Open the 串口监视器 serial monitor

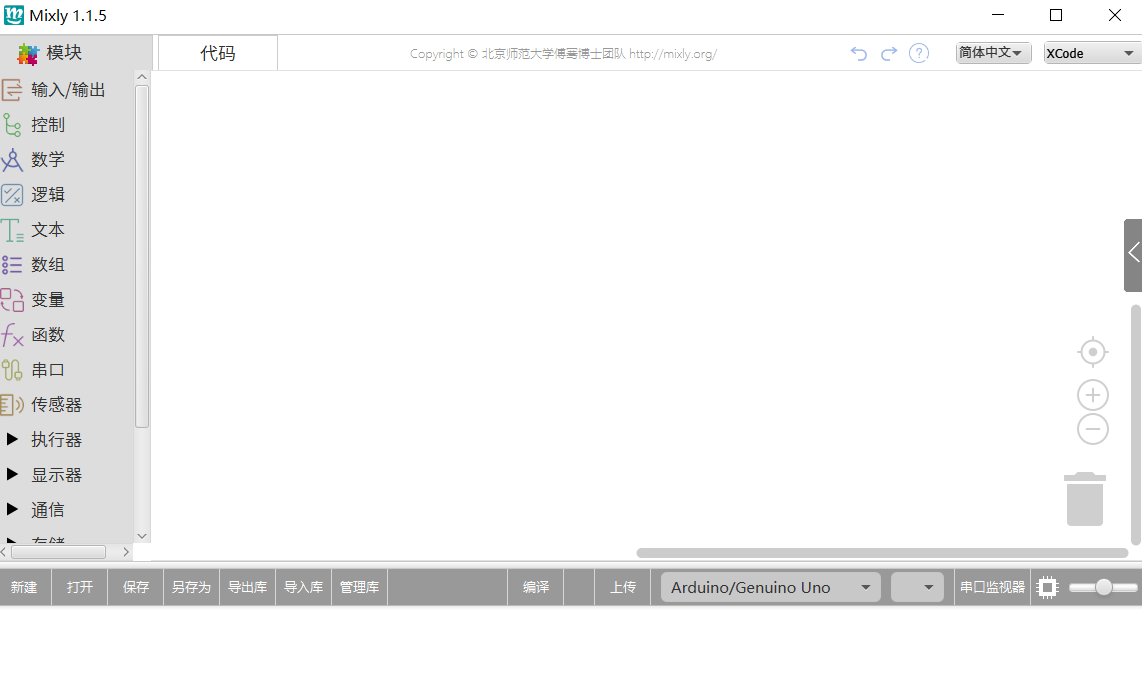pos(993,588)
